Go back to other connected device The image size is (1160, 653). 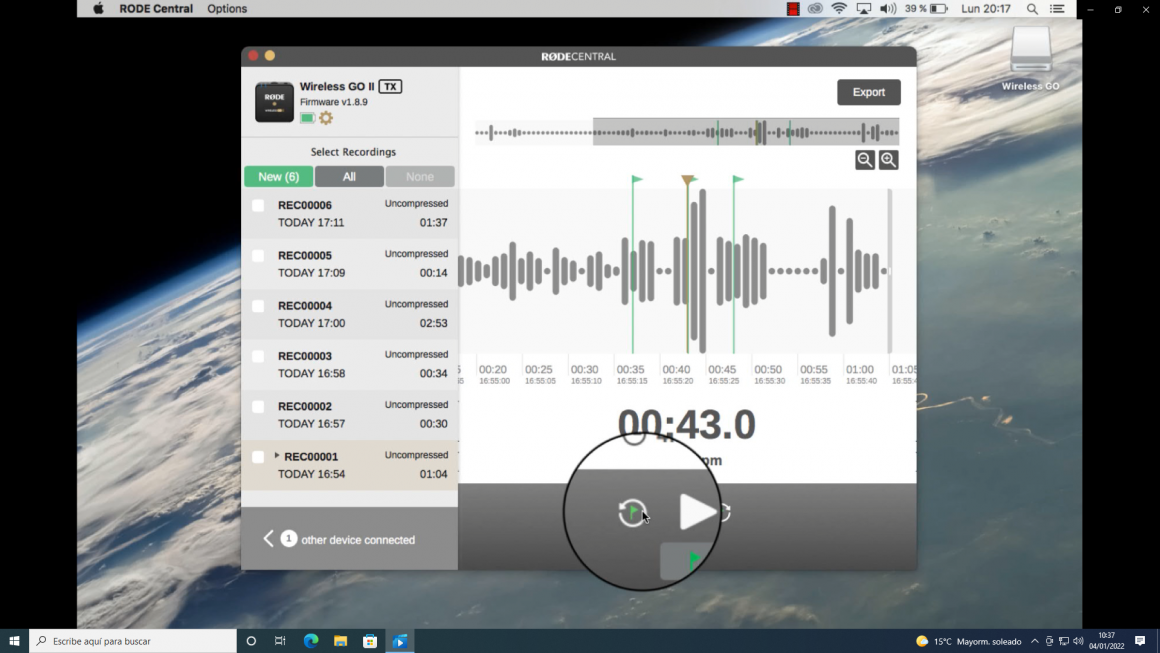(x=268, y=539)
